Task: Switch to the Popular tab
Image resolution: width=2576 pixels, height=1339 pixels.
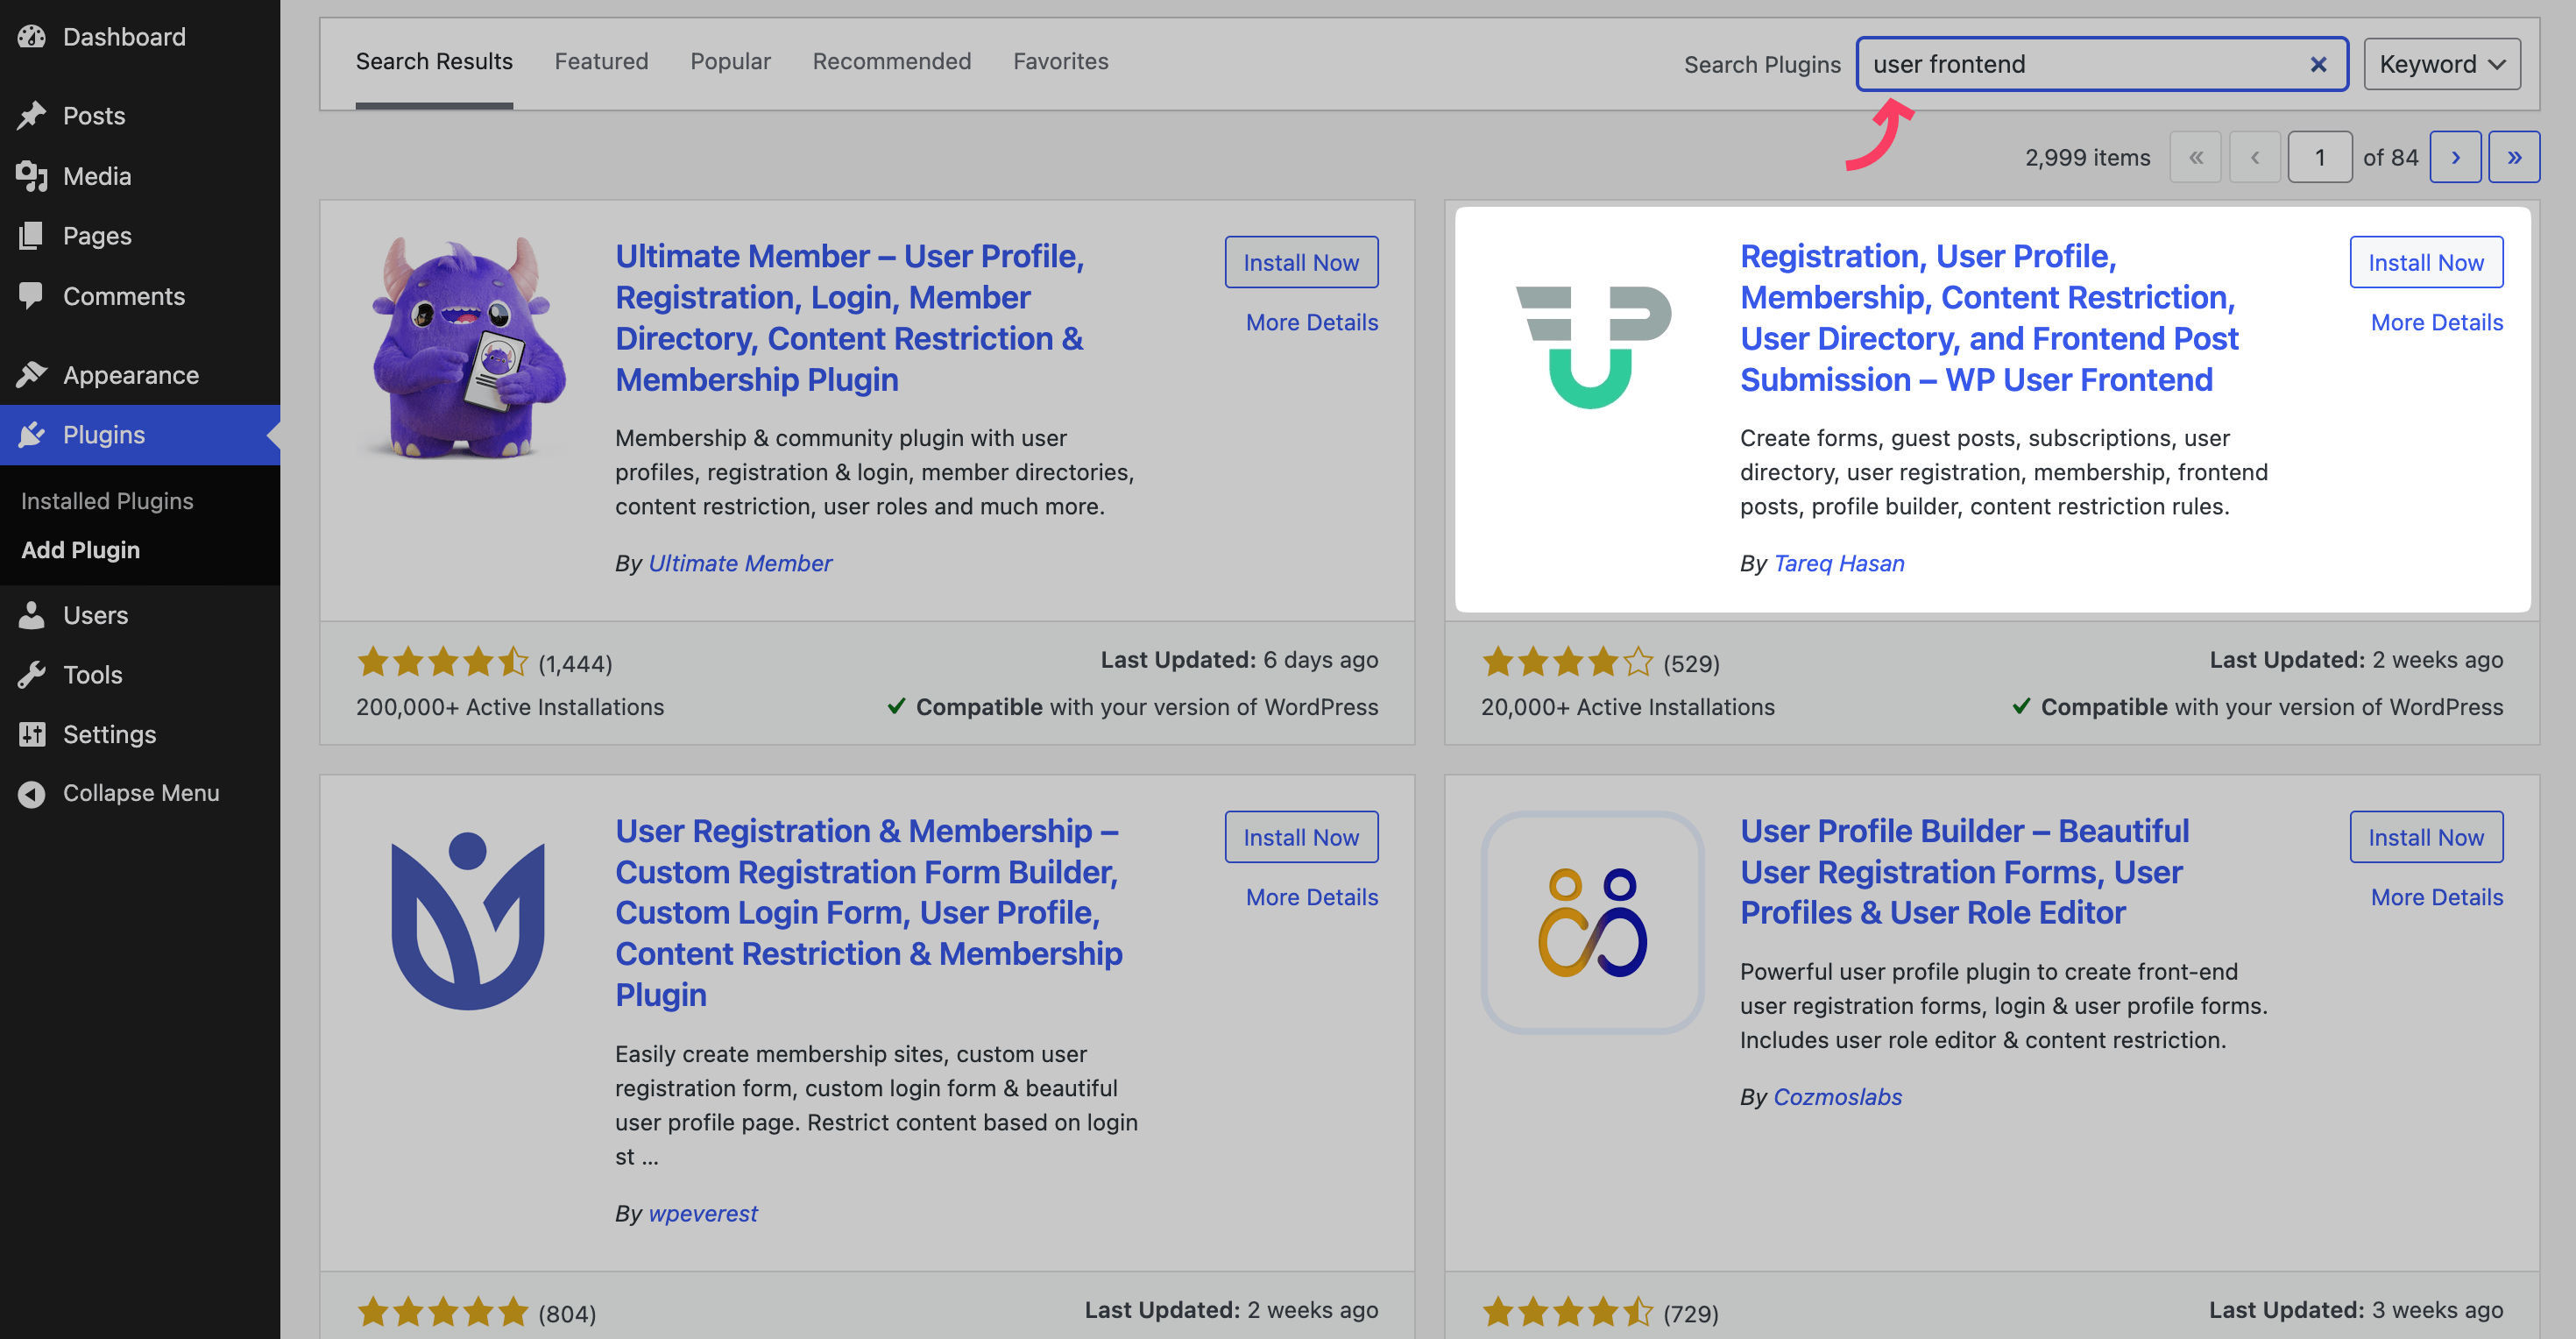Action: [x=730, y=61]
